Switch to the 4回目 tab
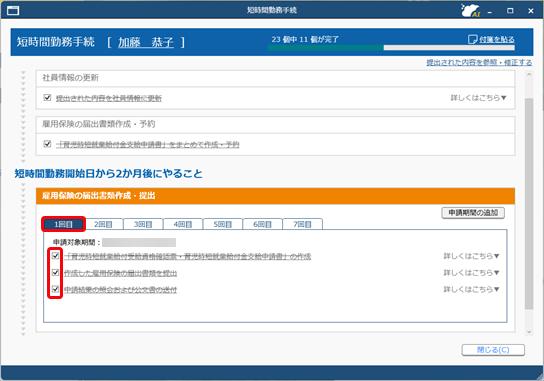 click(x=183, y=224)
